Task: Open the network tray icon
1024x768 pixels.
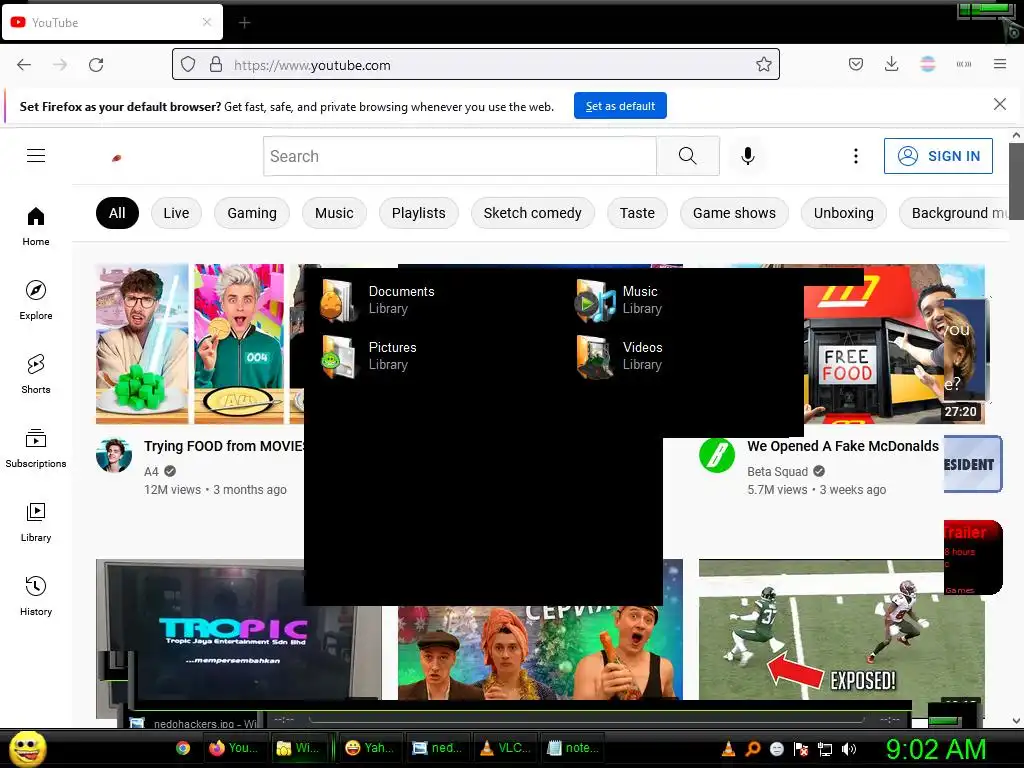Action: tap(825, 749)
